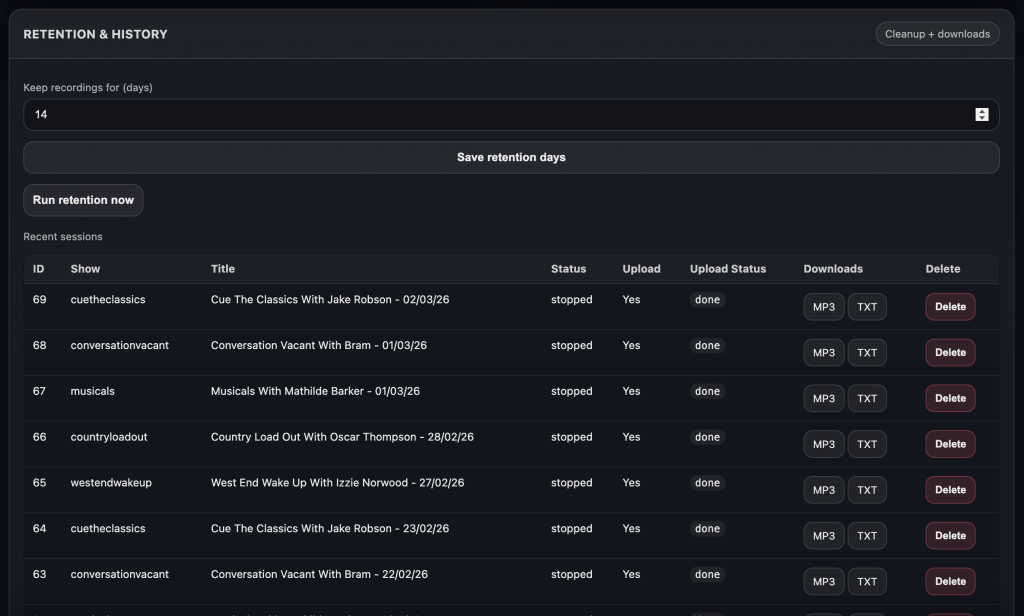Download TXT for session 64
The image size is (1024, 616).
pos(867,536)
